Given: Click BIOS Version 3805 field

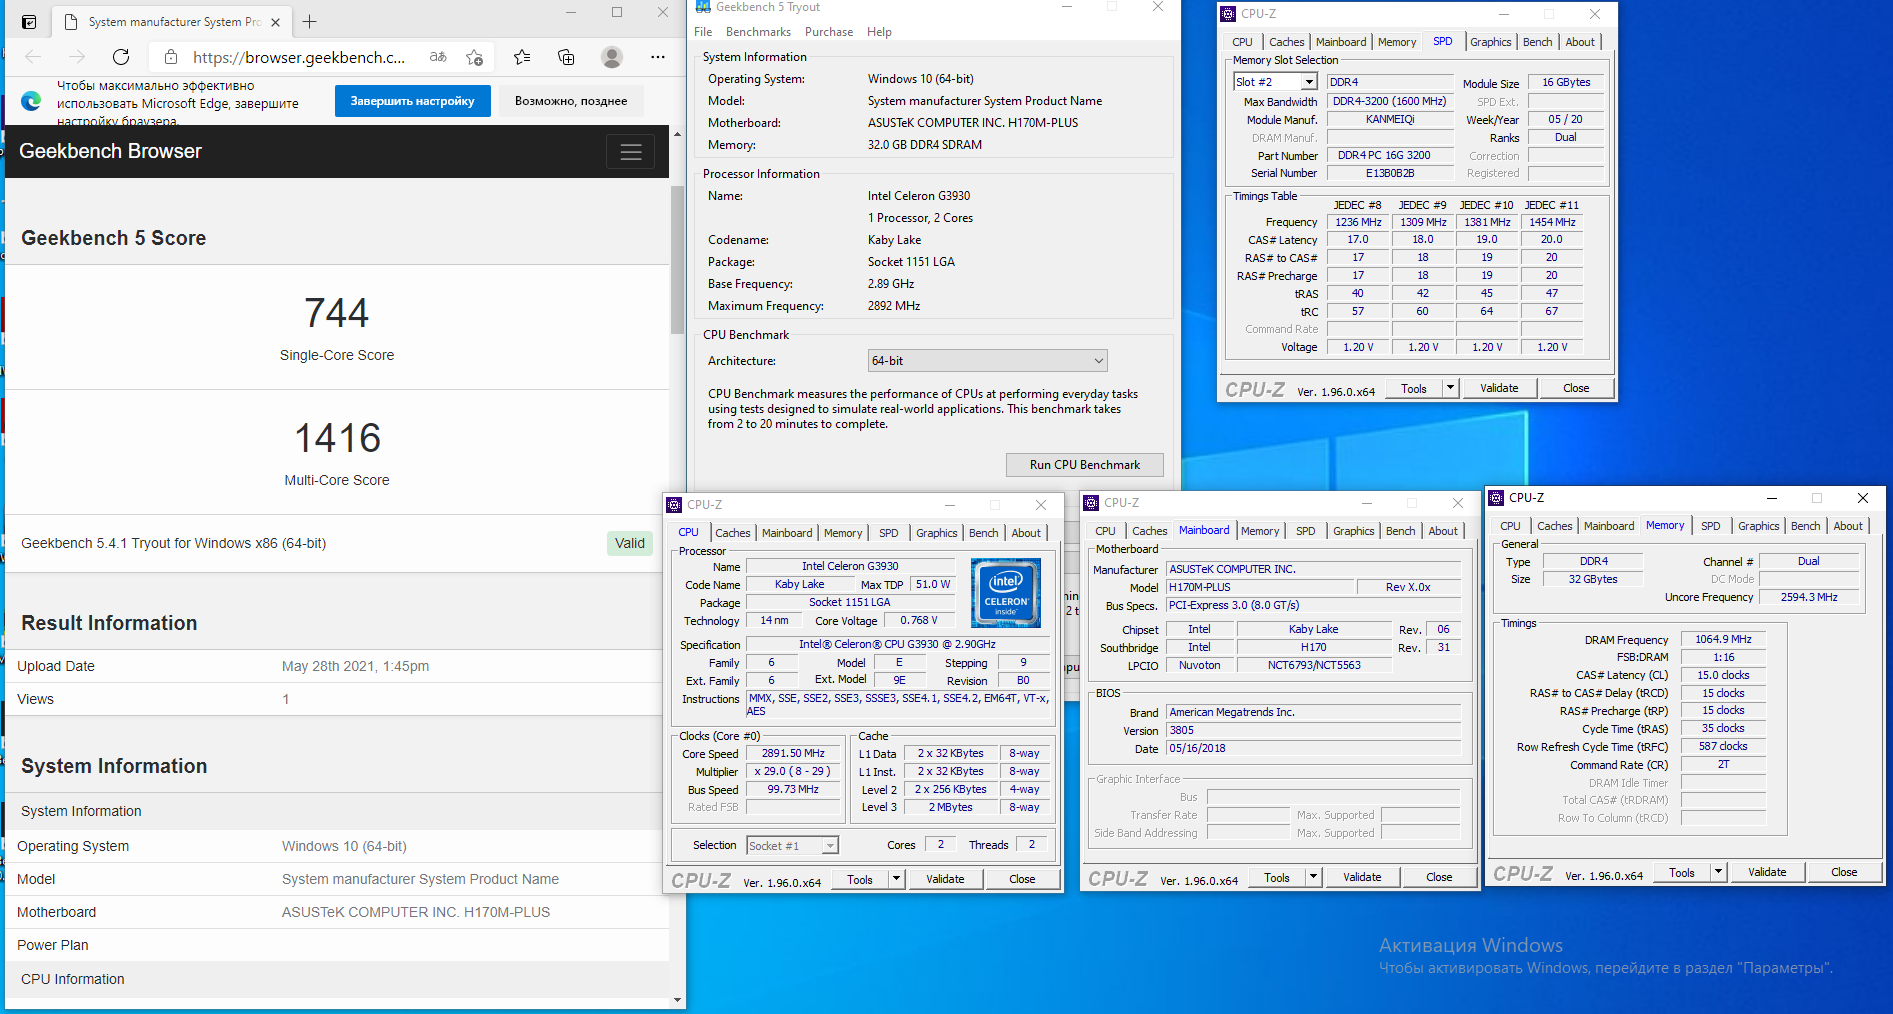Looking at the screenshot, I should click(1313, 730).
